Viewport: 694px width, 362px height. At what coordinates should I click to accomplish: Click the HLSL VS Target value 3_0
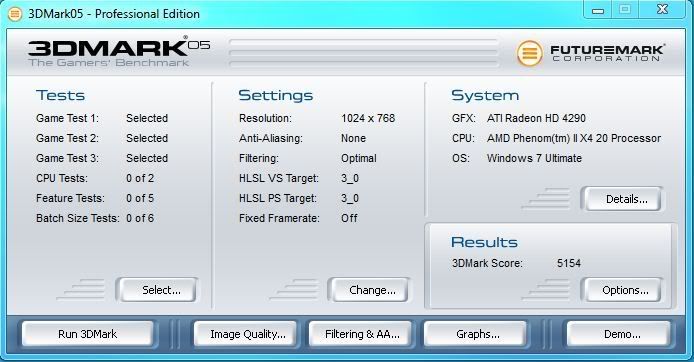(x=350, y=178)
